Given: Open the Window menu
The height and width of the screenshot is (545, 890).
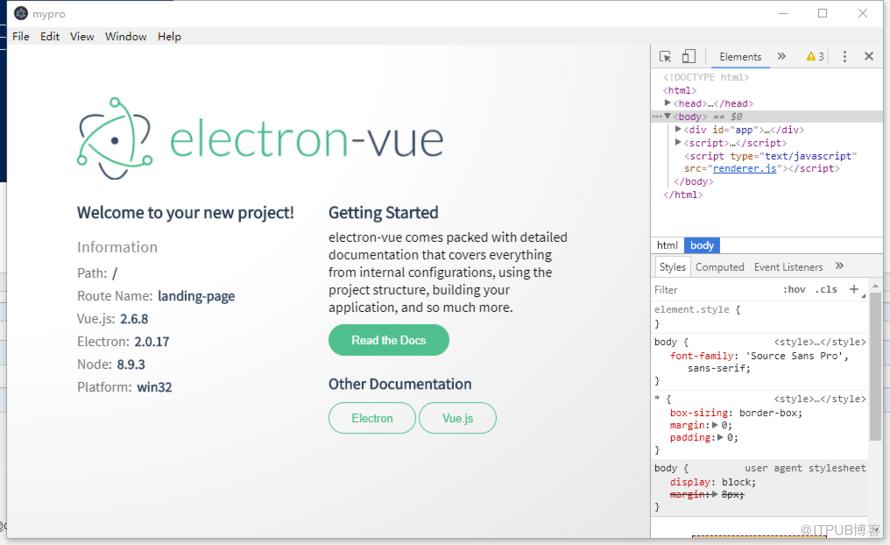Looking at the screenshot, I should [x=126, y=36].
